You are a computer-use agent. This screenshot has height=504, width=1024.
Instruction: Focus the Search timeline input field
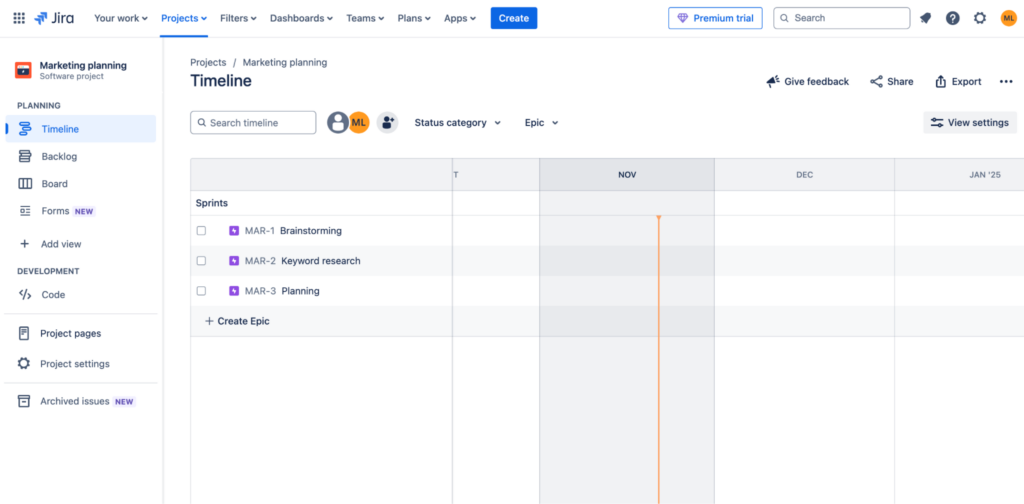coord(260,123)
